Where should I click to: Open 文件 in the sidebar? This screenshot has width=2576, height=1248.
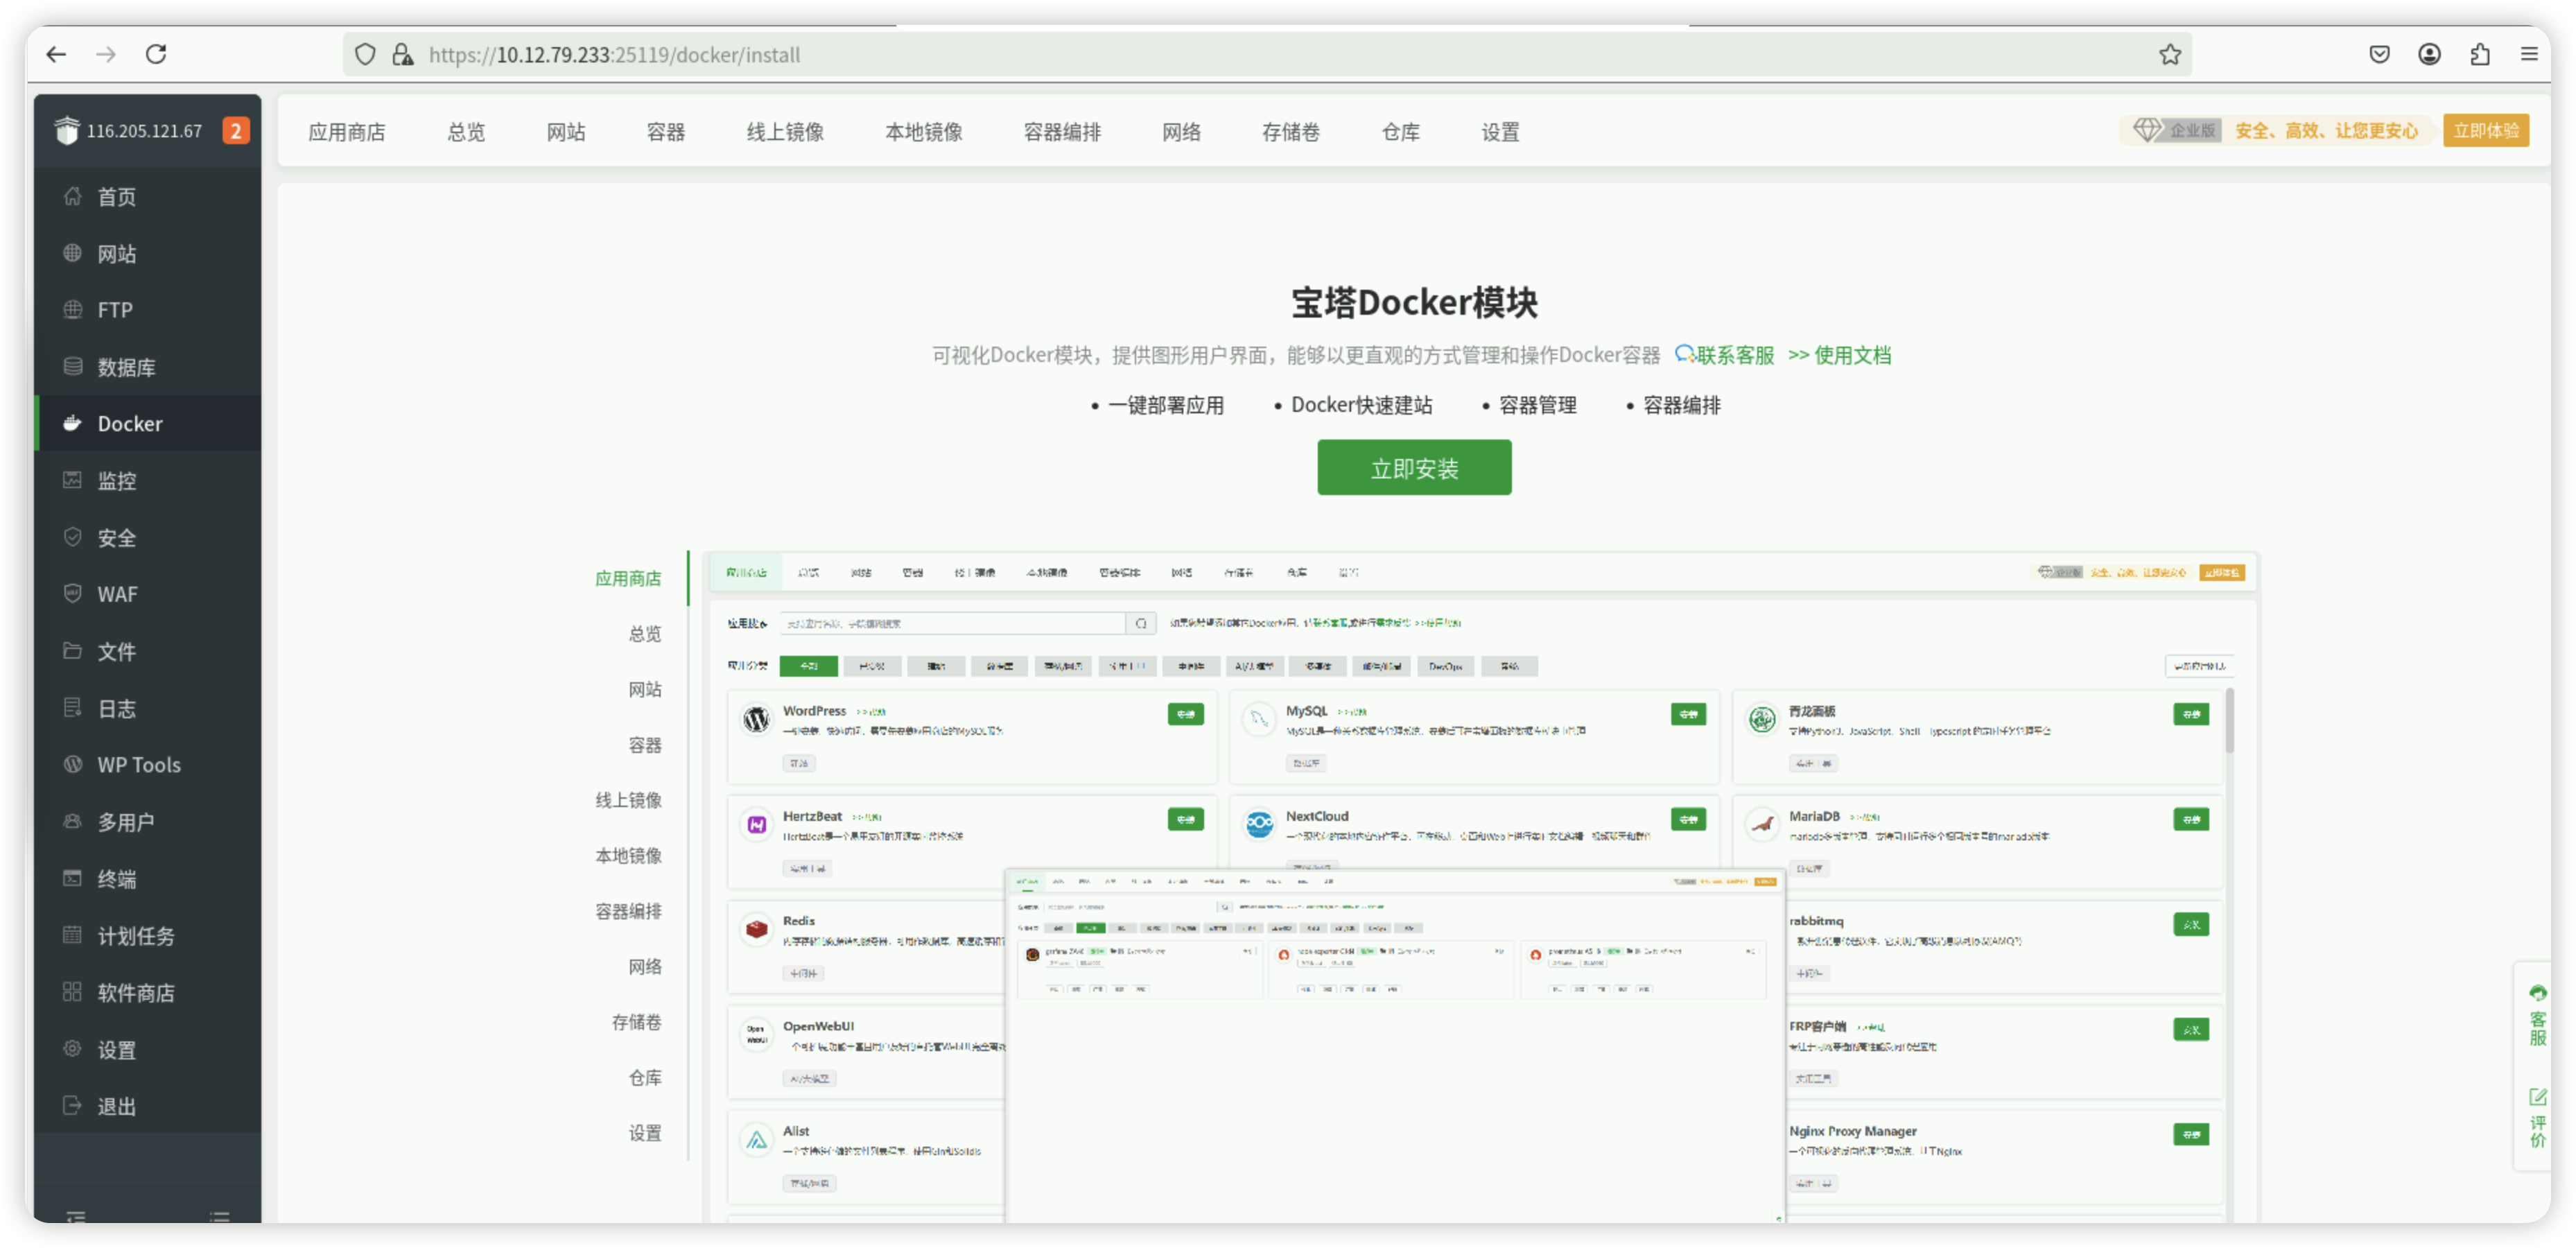click(147, 652)
